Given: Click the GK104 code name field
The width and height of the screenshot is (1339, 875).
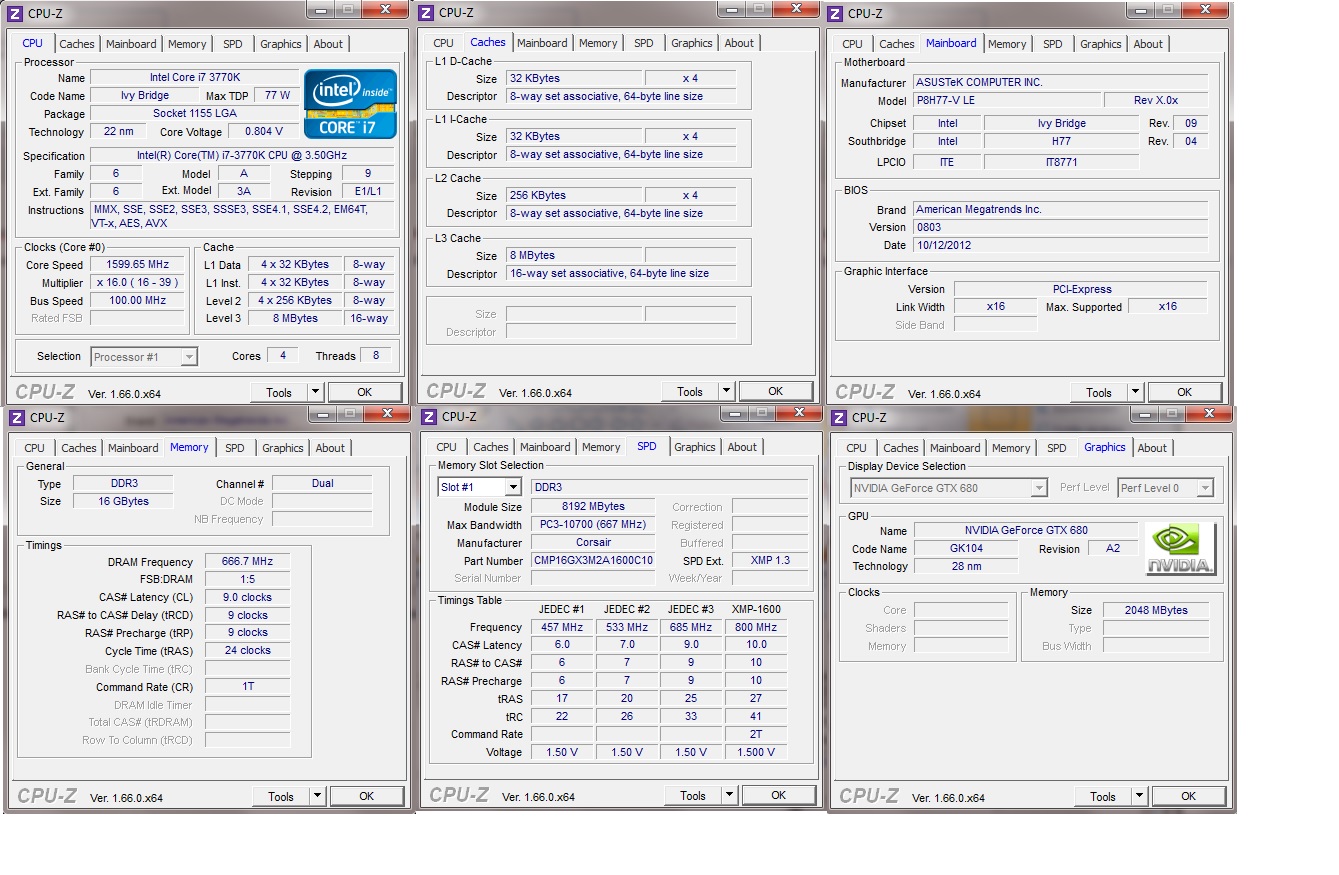Looking at the screenshot, I should [x=966, y=548].
